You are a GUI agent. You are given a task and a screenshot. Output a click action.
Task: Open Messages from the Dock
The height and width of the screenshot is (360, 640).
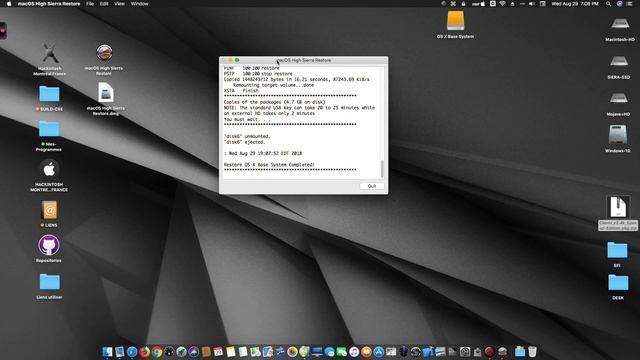[x=329, y=351]
